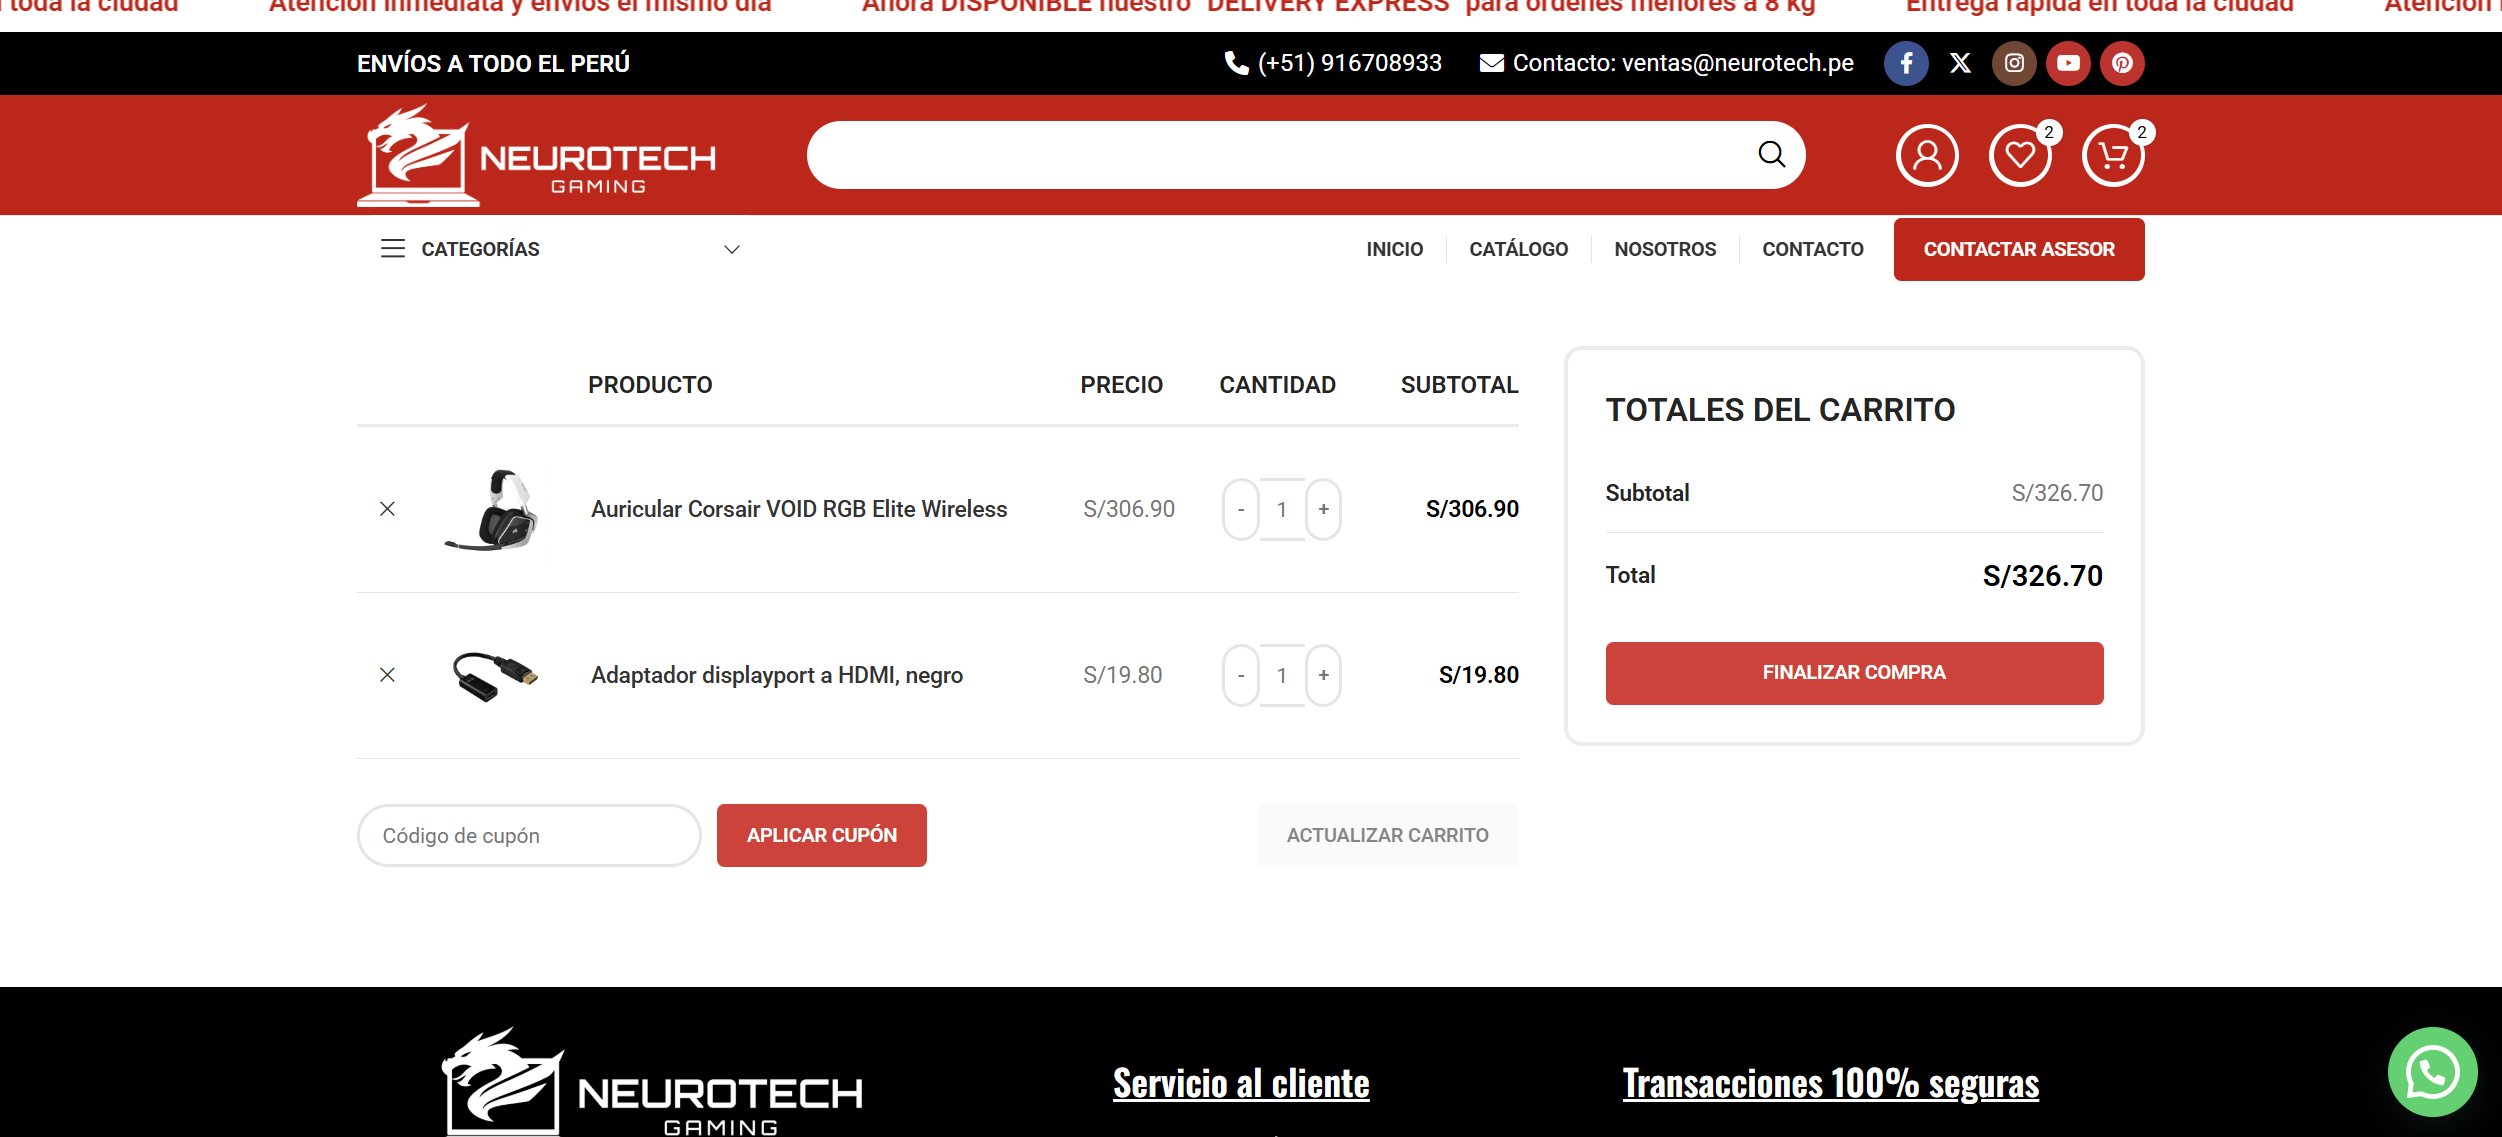Increase Corsair VOID headset quantity
The image size is (2502, 1137).
tap(1323, 510)
